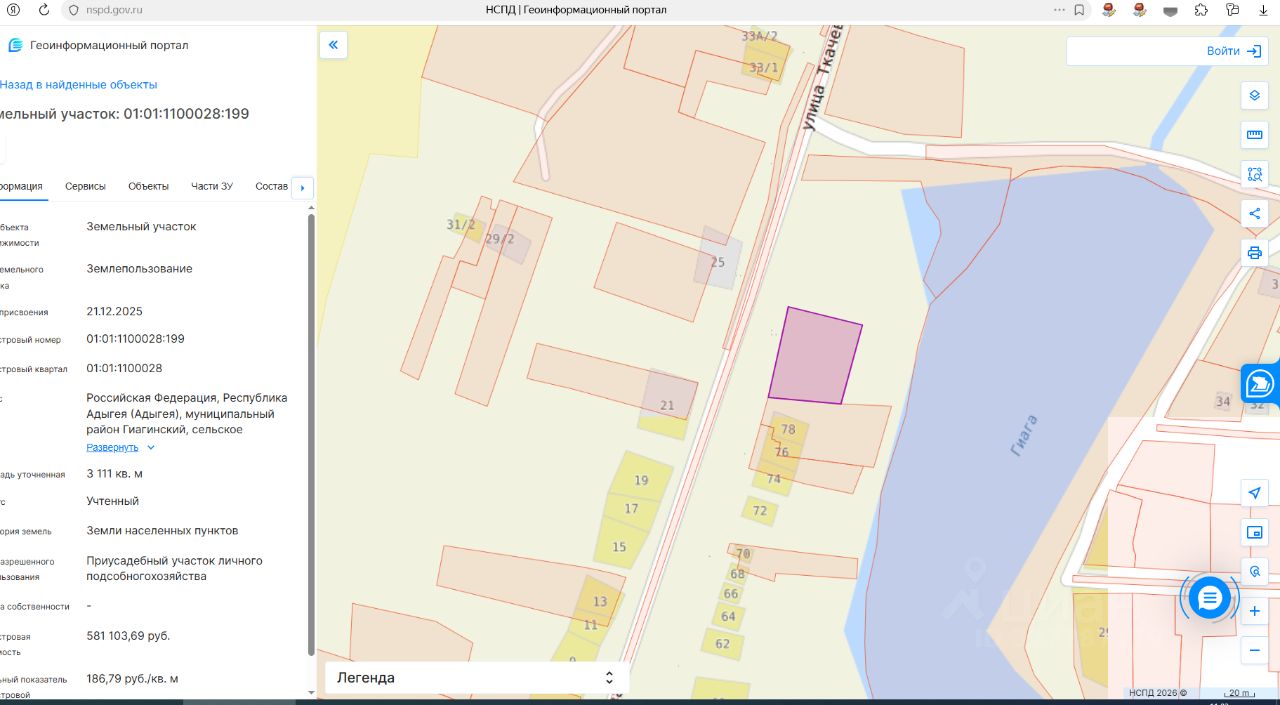Share the current map view
The height and width of the screenshot is (705, 1280).
coord(1254,213)
